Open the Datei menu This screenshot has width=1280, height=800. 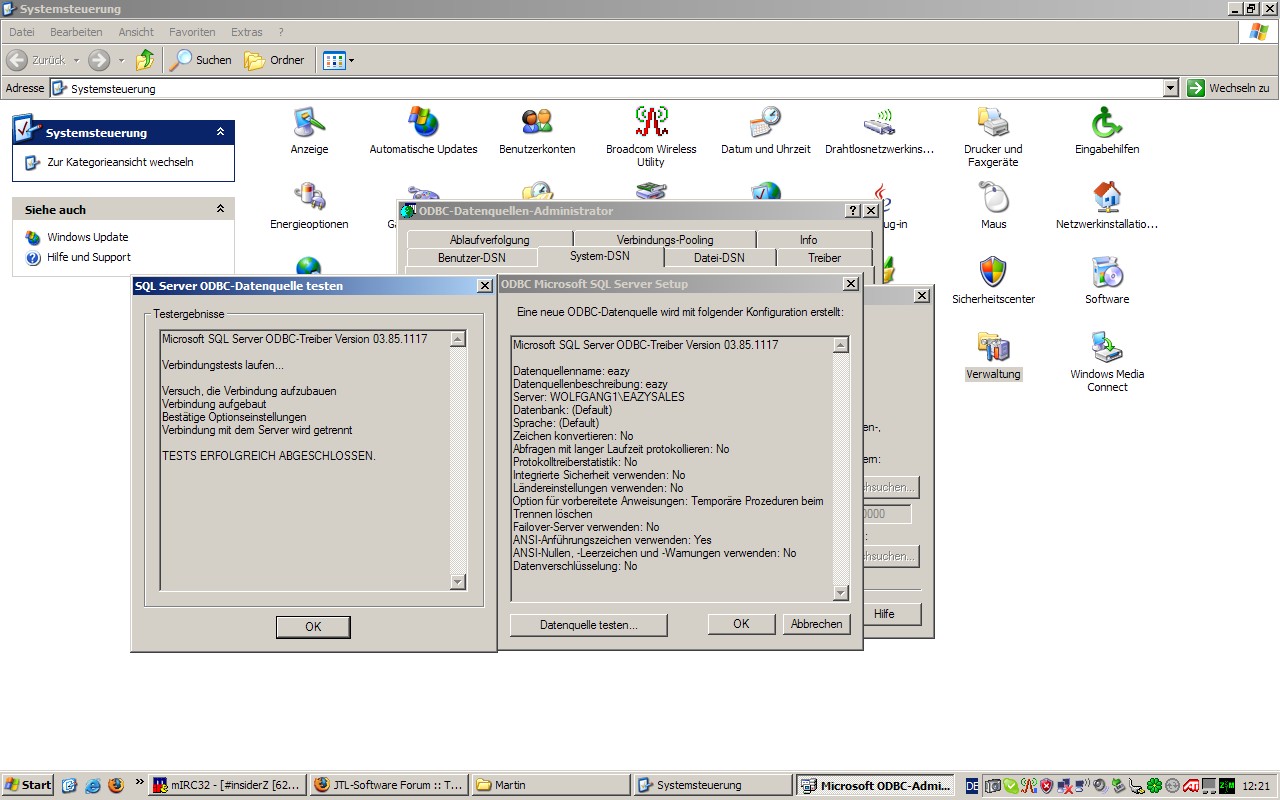pos(21,31)
